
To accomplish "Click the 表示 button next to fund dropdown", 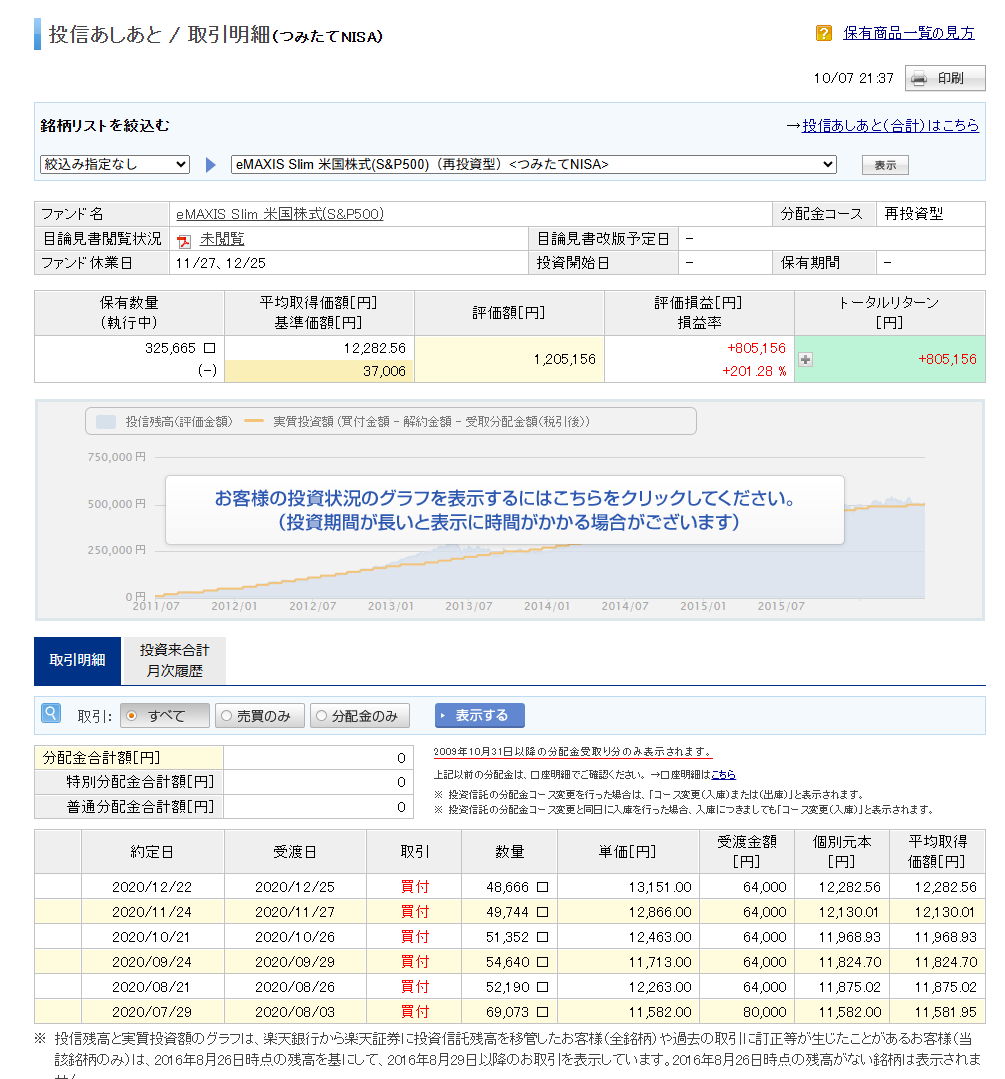I will click(885, 165).
